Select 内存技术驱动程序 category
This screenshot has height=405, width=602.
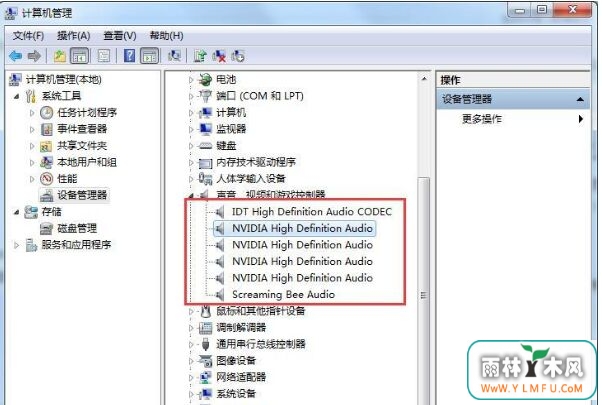pos(256,162)
